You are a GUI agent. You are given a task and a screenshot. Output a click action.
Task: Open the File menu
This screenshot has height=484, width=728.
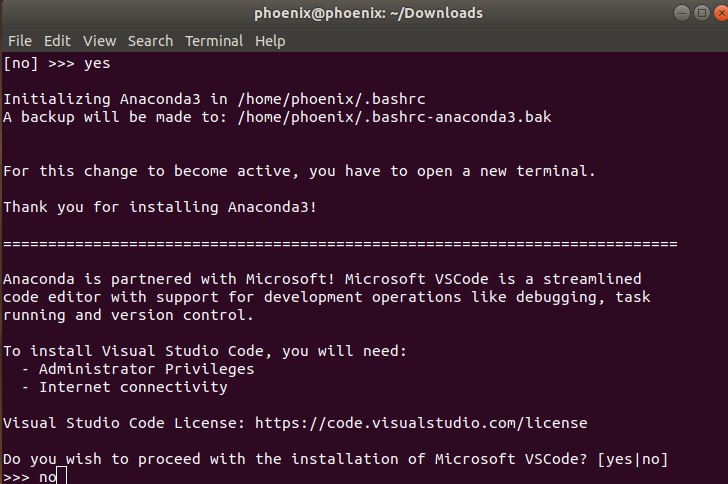coord(20,41)
